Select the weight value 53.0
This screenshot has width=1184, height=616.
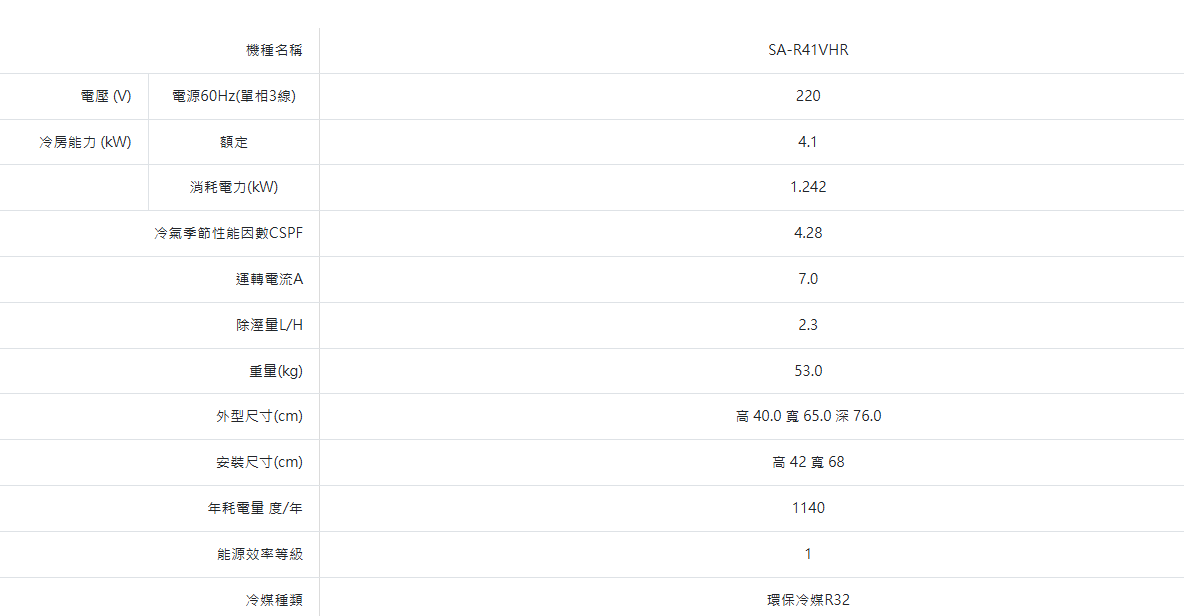coord(808,371)
